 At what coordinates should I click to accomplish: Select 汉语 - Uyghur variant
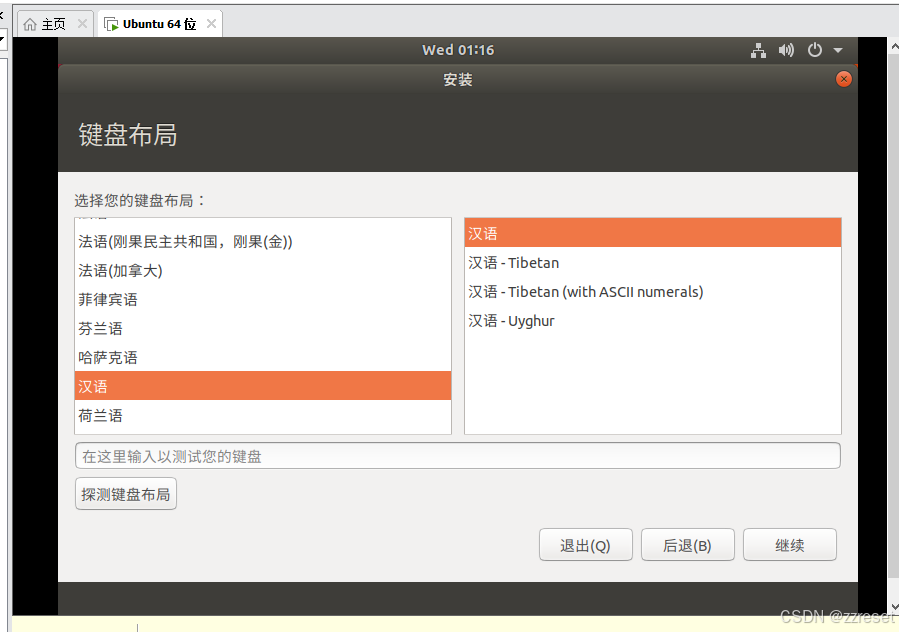pyautogui.click(x=652, y=321)
